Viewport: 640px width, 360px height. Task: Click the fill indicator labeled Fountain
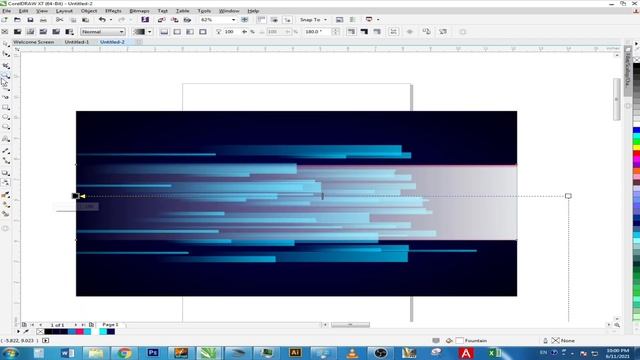point(471,340)
